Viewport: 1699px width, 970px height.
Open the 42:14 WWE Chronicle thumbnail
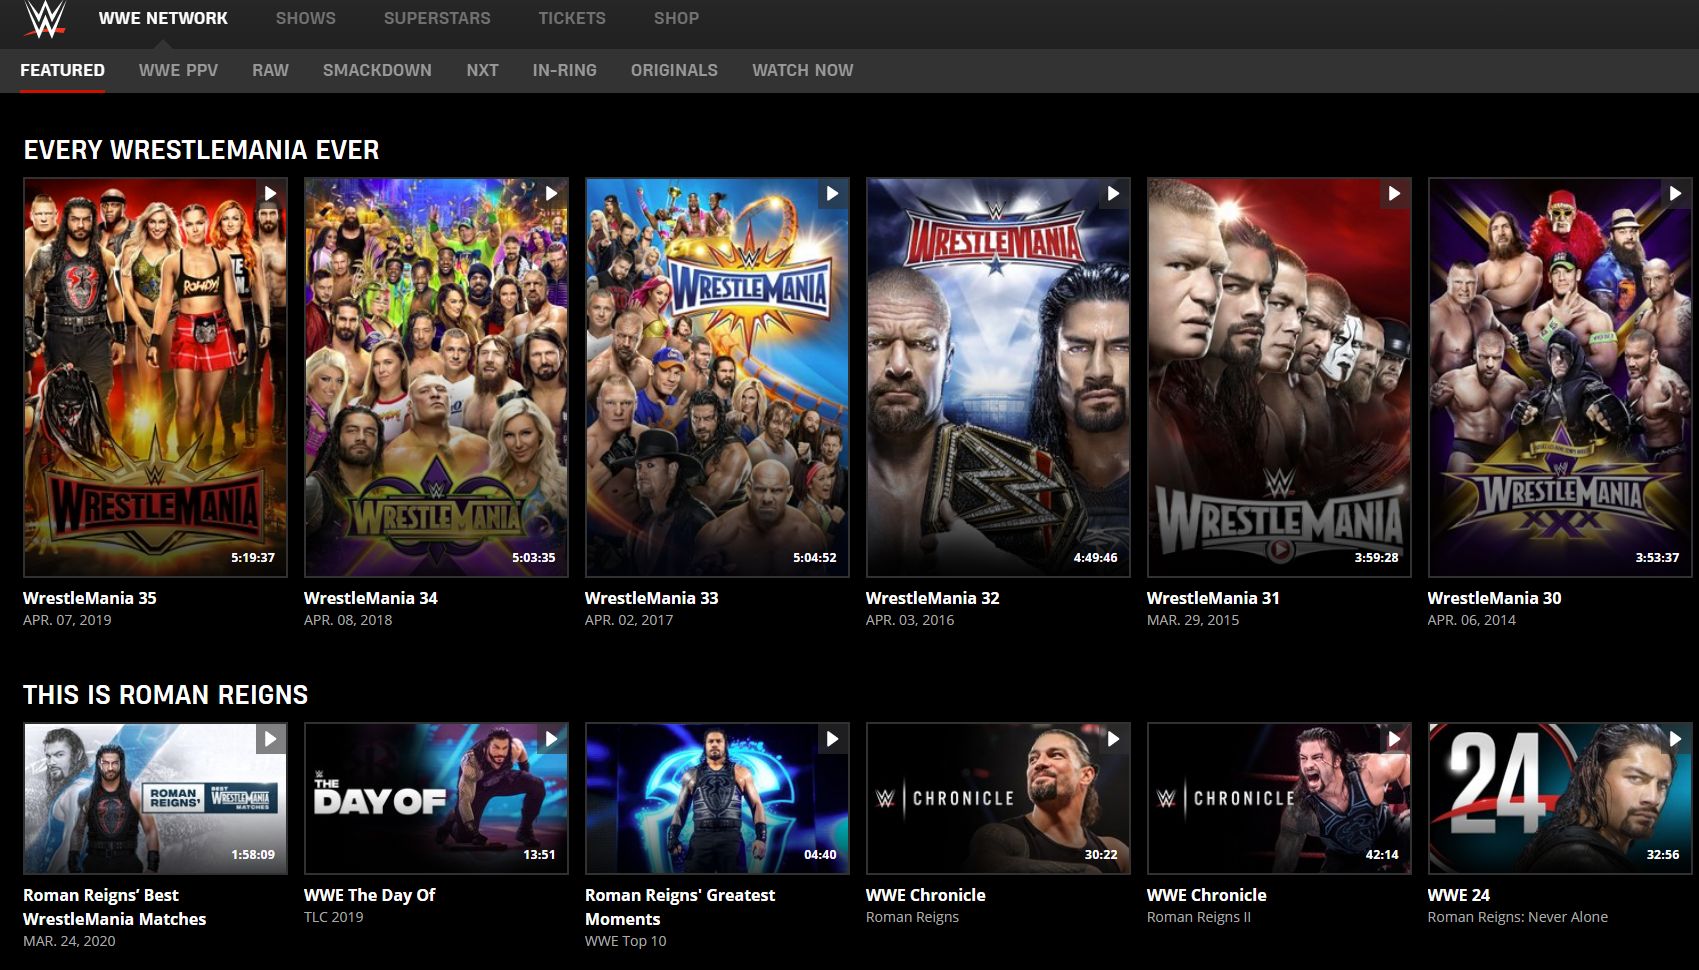click(1279, 798)
